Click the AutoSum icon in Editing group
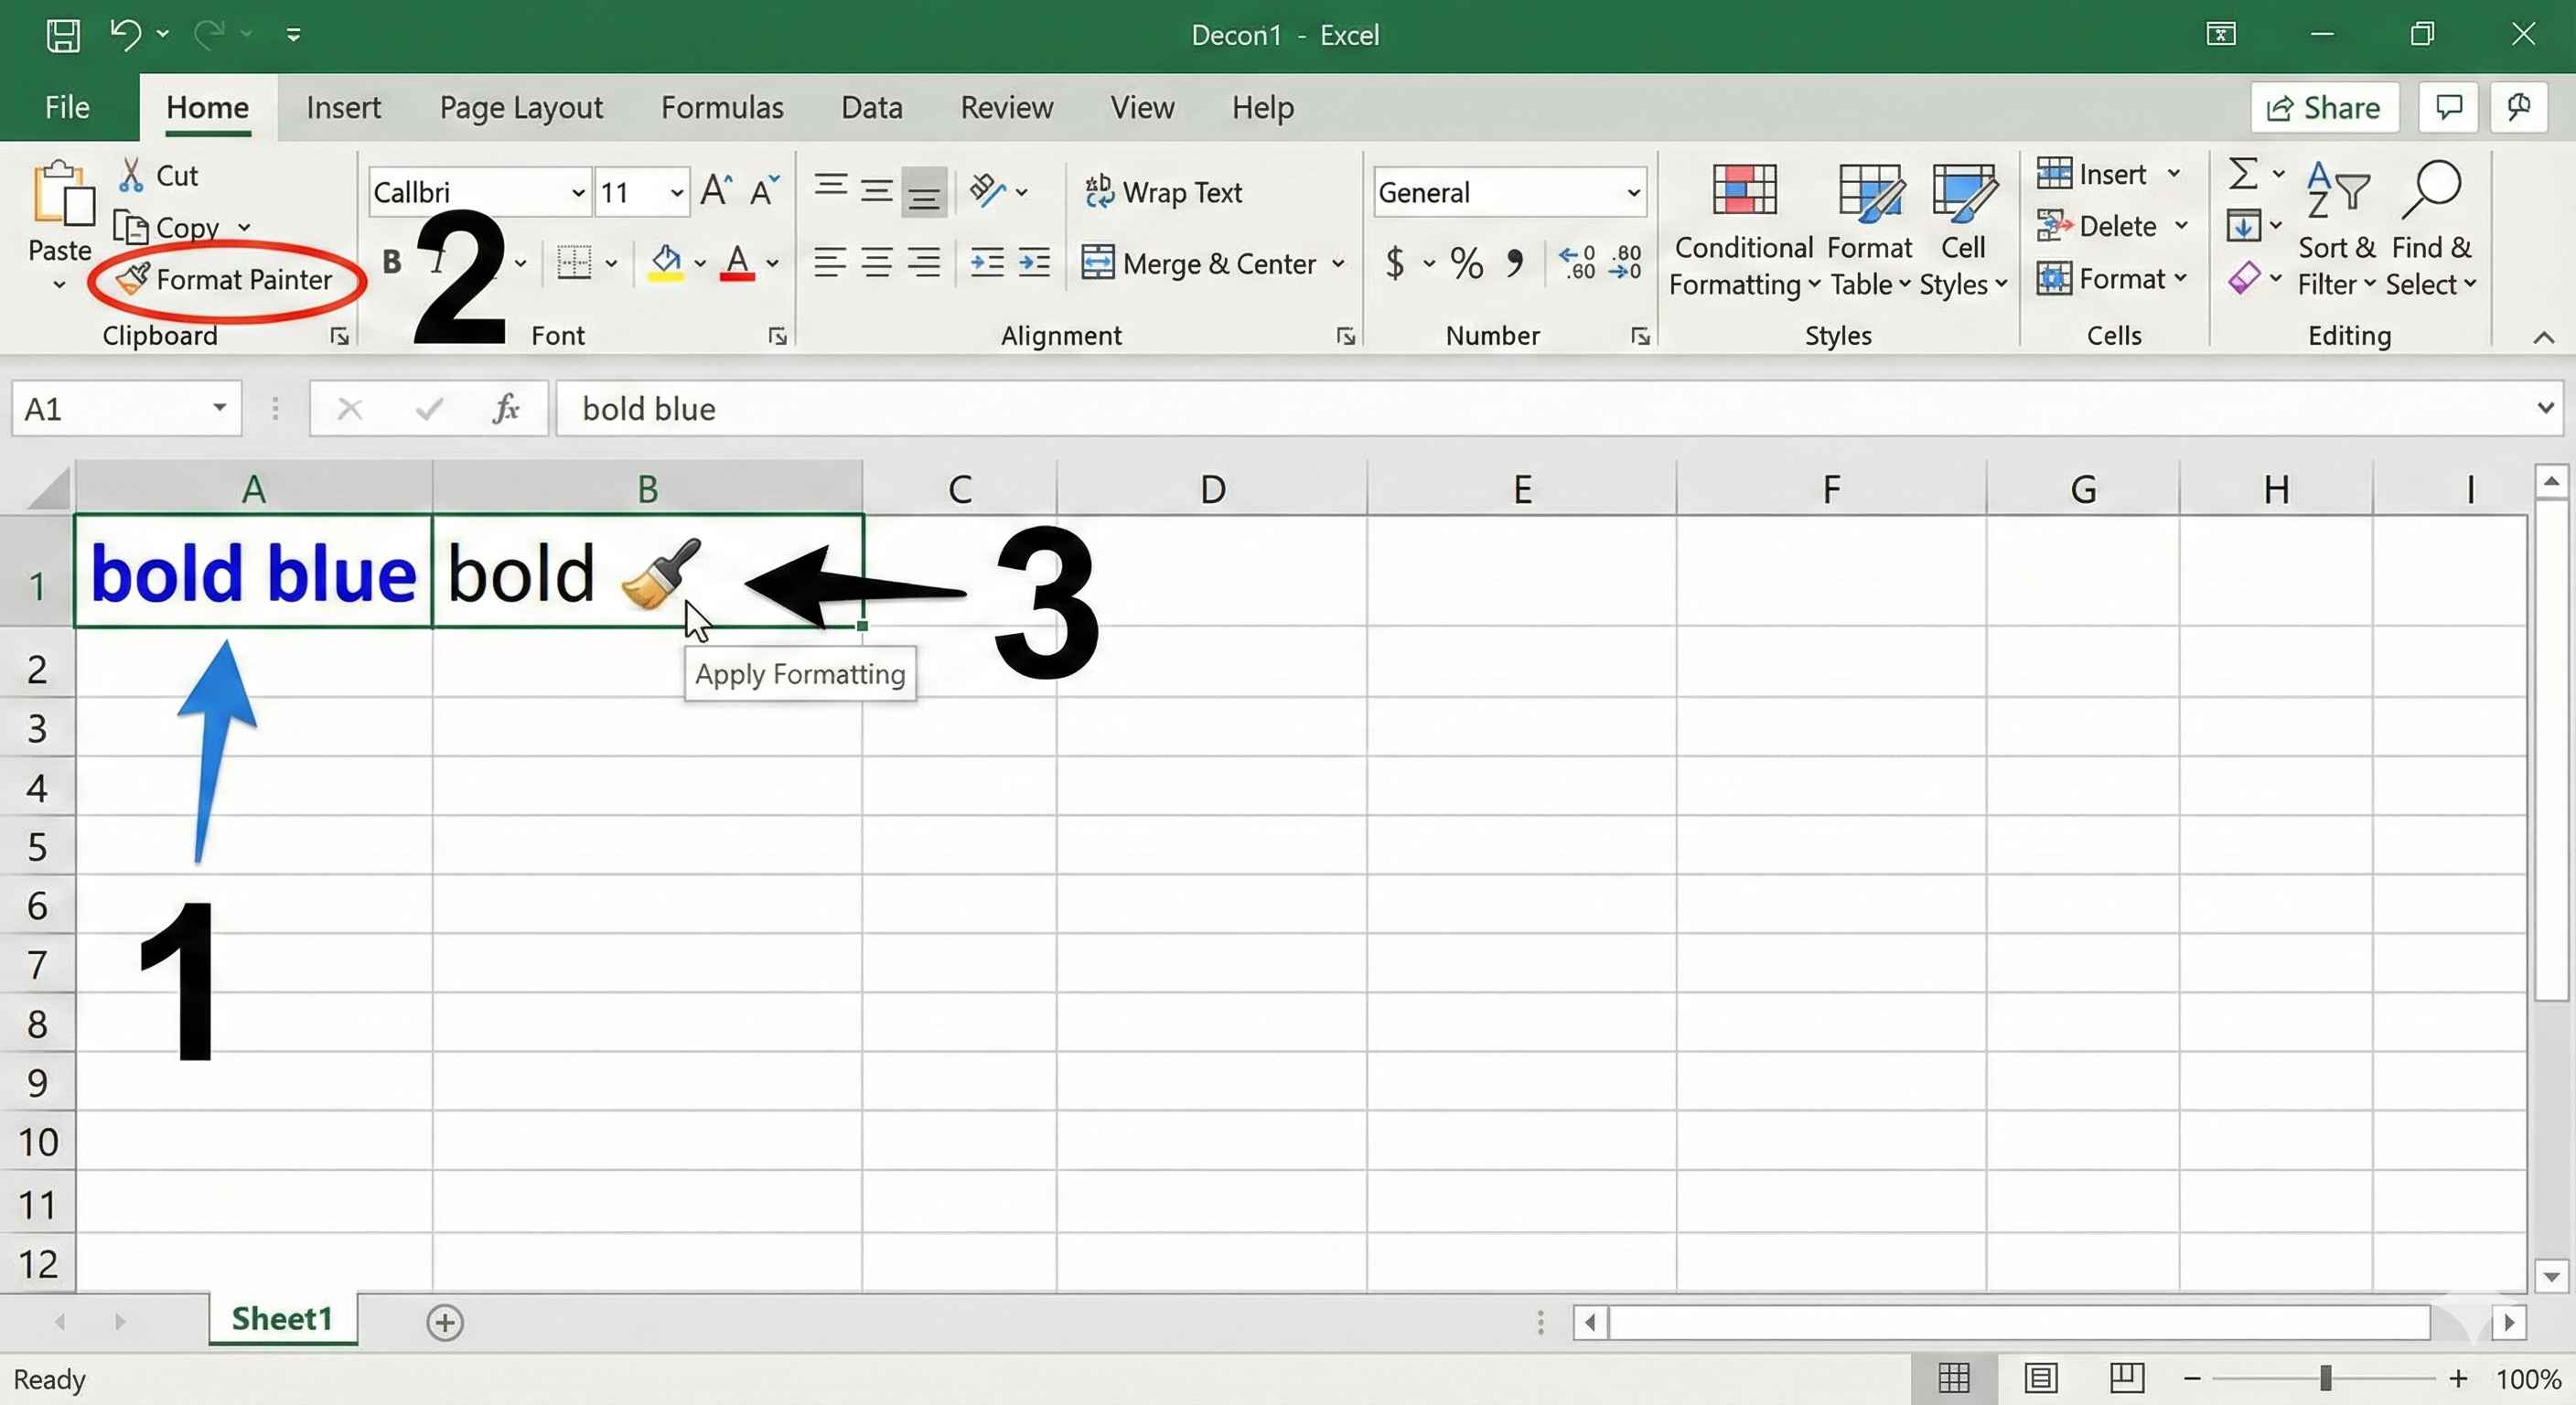The height and width of the screenshot is (1405, 2576). pos(2246,173)
